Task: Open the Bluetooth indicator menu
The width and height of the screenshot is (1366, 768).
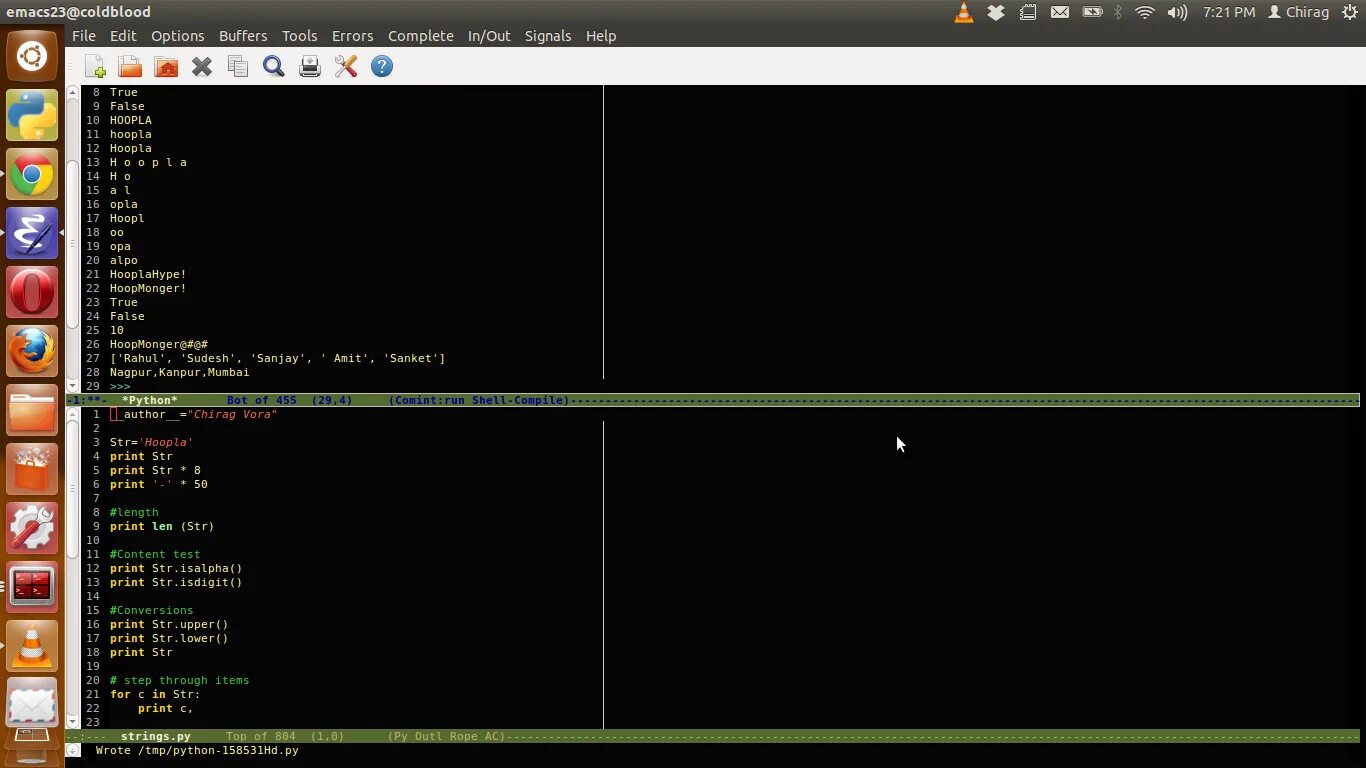Action: pos(1118,12)
